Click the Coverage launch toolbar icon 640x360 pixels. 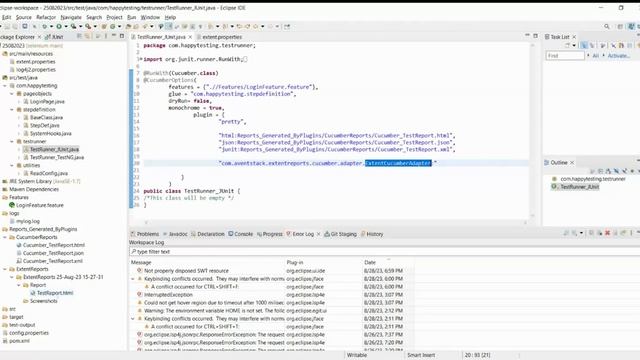(73, 27)
